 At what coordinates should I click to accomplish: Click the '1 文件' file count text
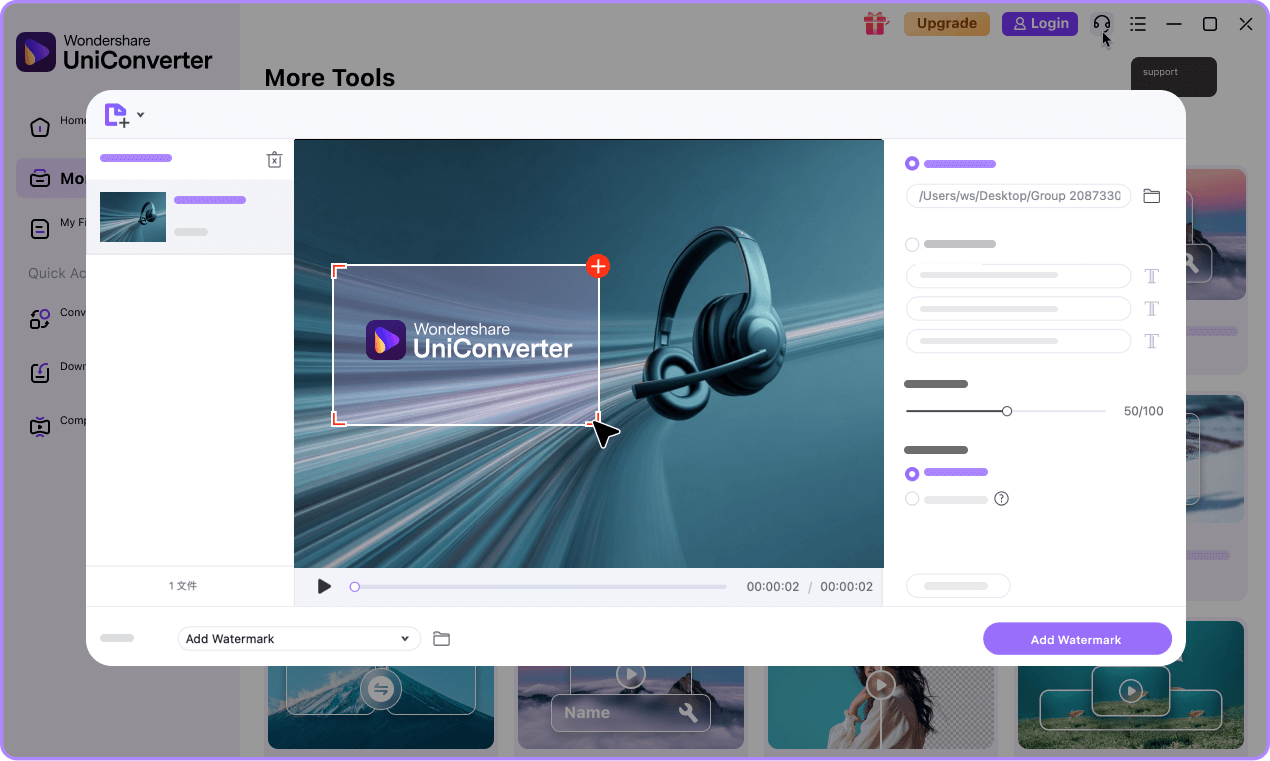pos(183,586)
